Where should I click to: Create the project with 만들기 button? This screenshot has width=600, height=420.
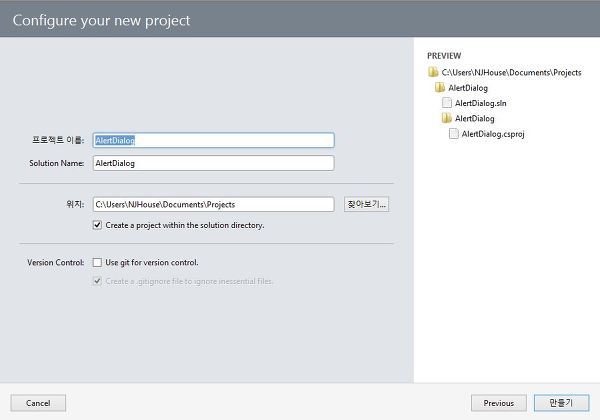561,403
